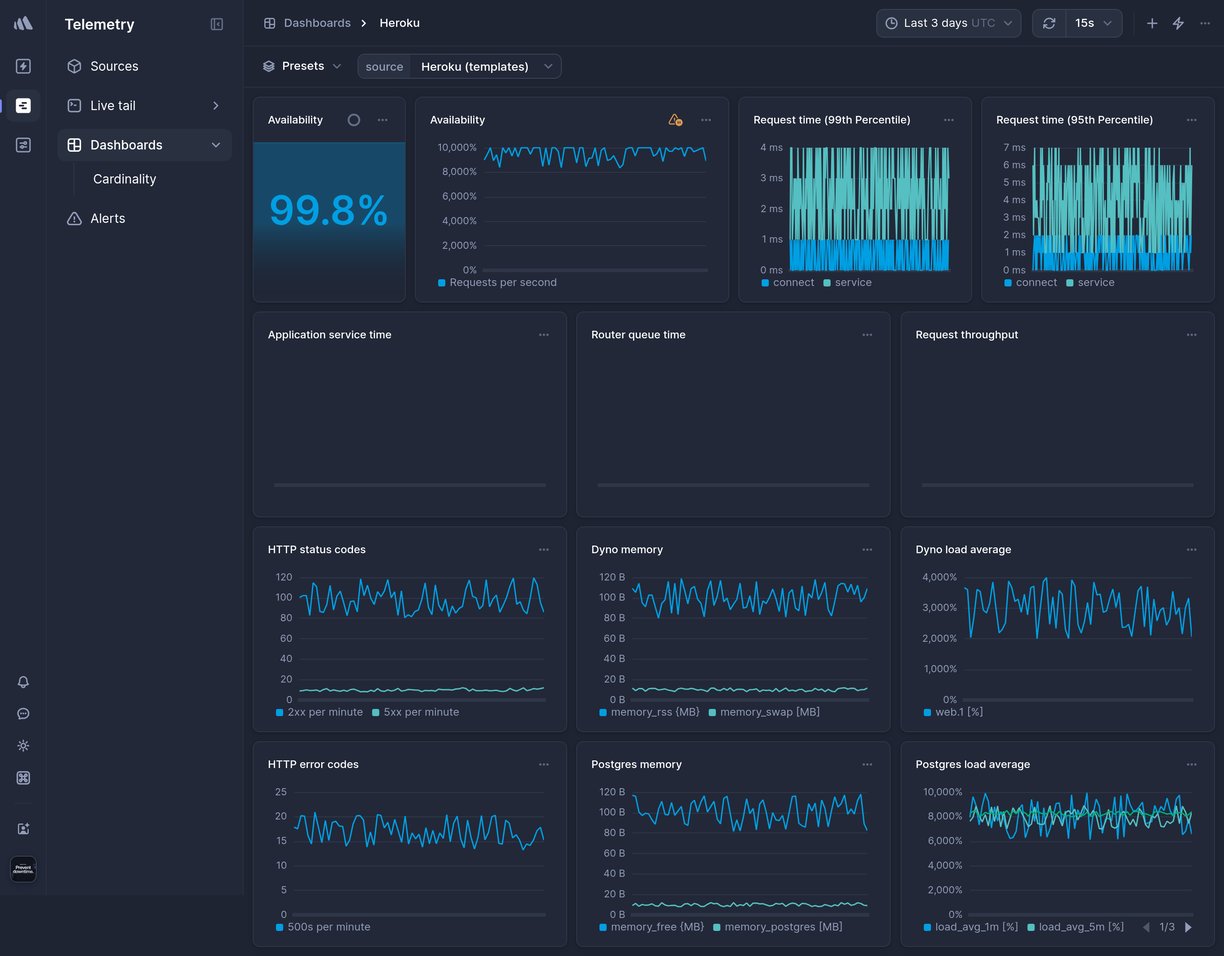
Task: Toggle 2xx per minute legend series
Action: (x=319, y=712)
